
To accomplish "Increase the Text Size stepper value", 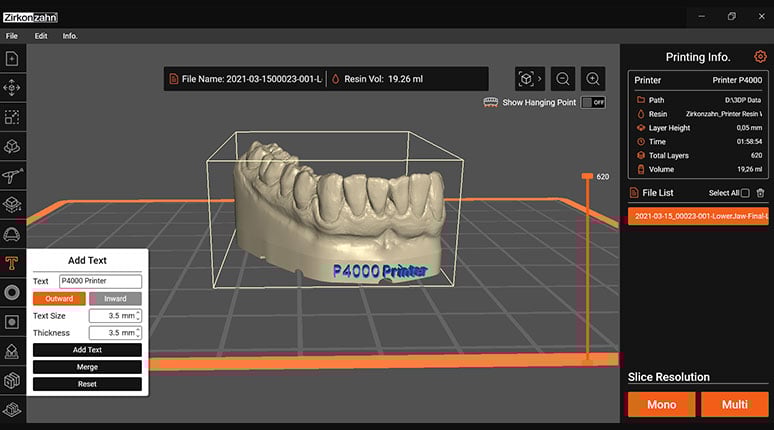I will click(x=138, y=312).
